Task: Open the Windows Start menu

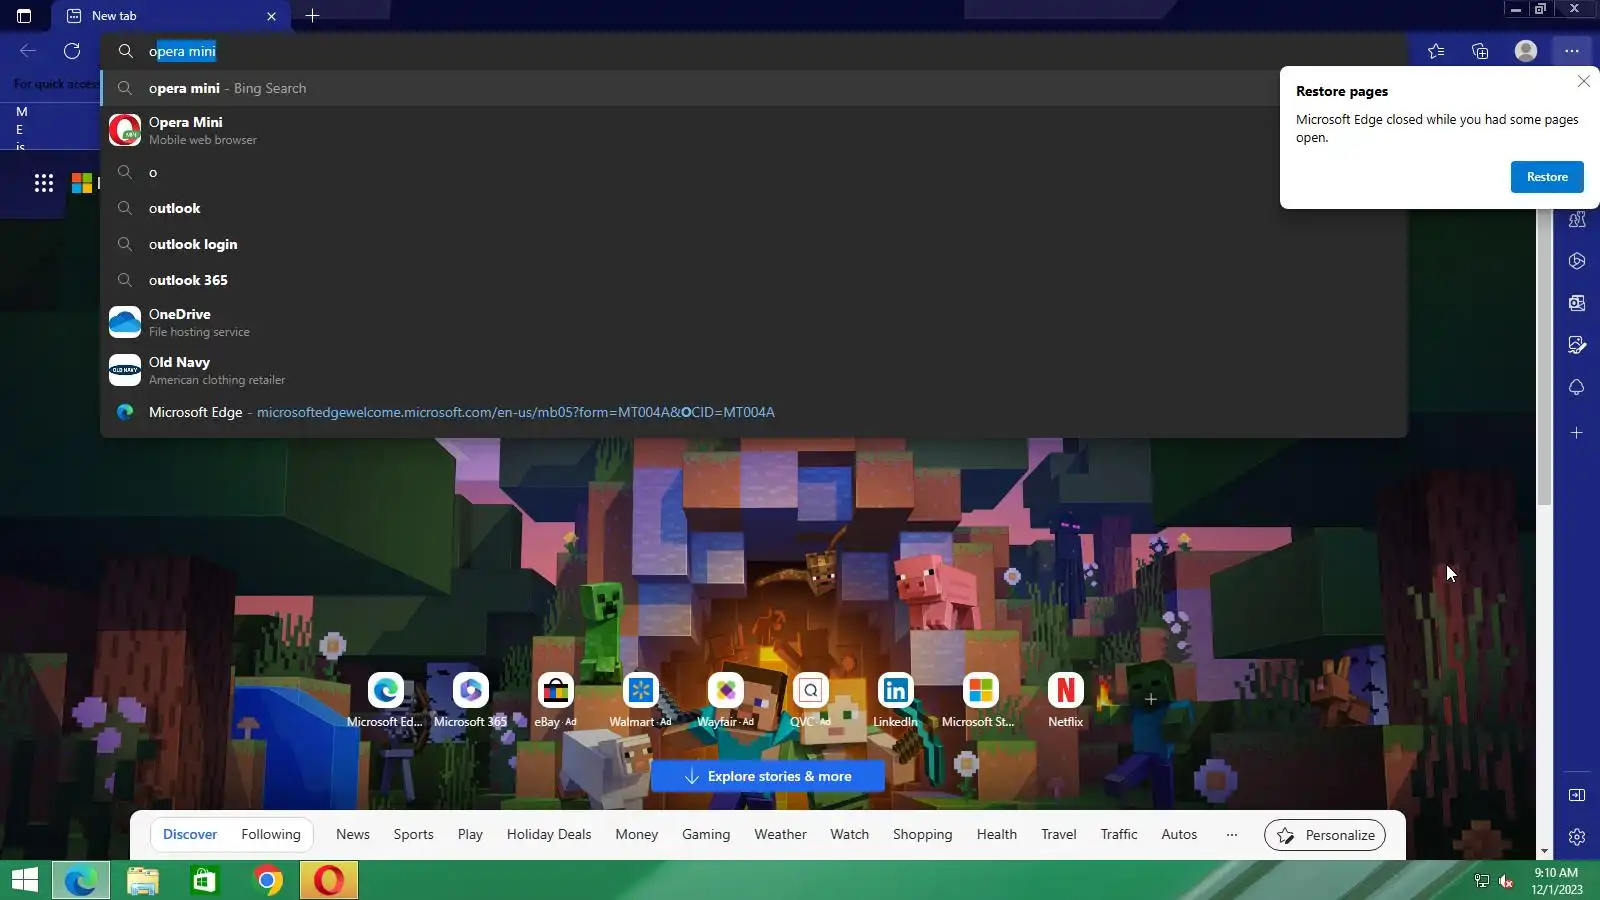Action: click(x=25, y=880)
